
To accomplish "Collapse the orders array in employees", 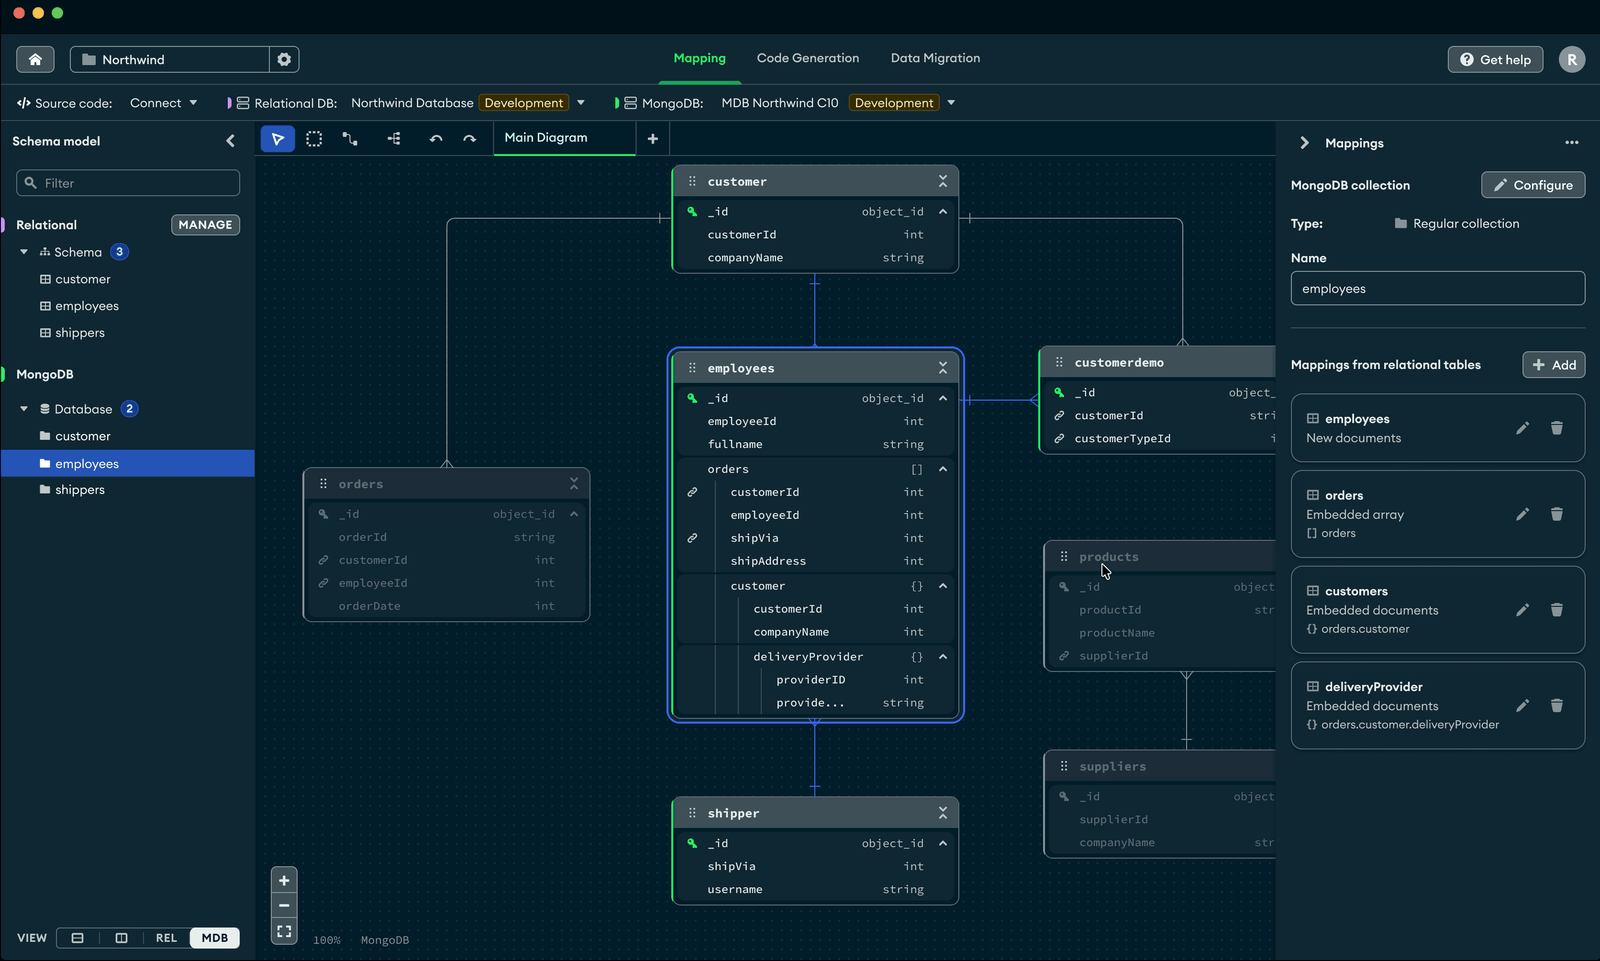I will pyautogui.click(x=942, y=469).
